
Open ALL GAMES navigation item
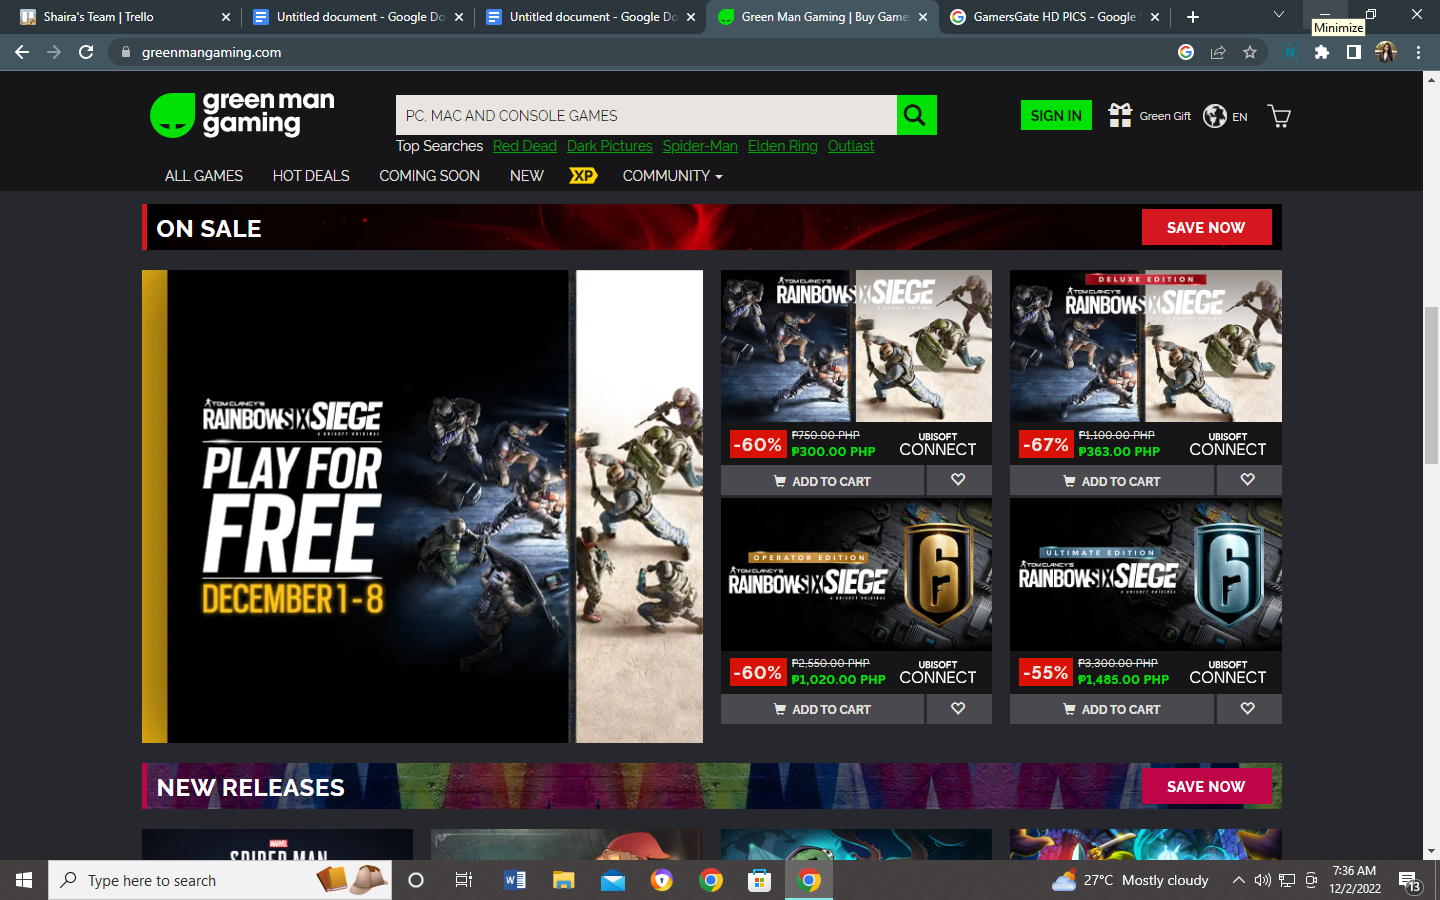204,176
